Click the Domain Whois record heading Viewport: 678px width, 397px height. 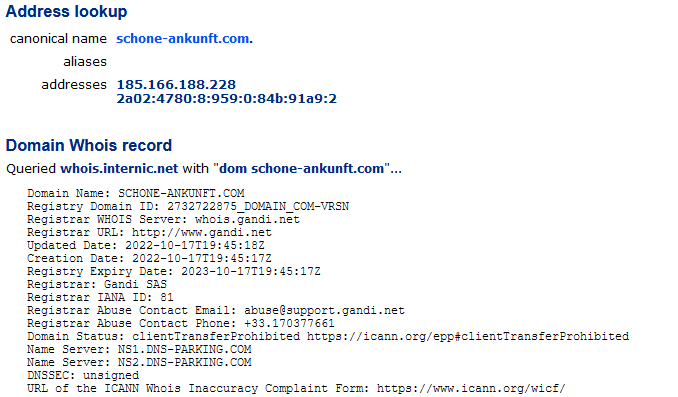[x=89, y=145]
